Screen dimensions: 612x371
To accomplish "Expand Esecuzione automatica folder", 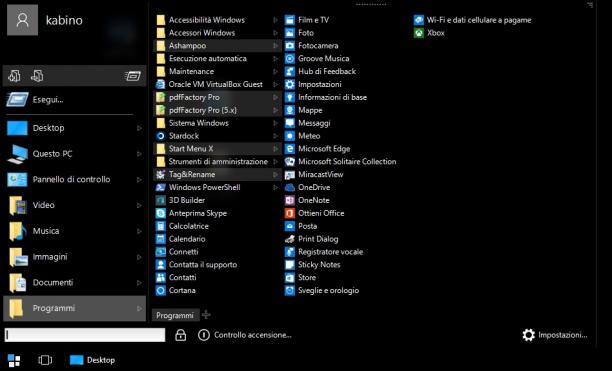I will click(x=217, y=59).
